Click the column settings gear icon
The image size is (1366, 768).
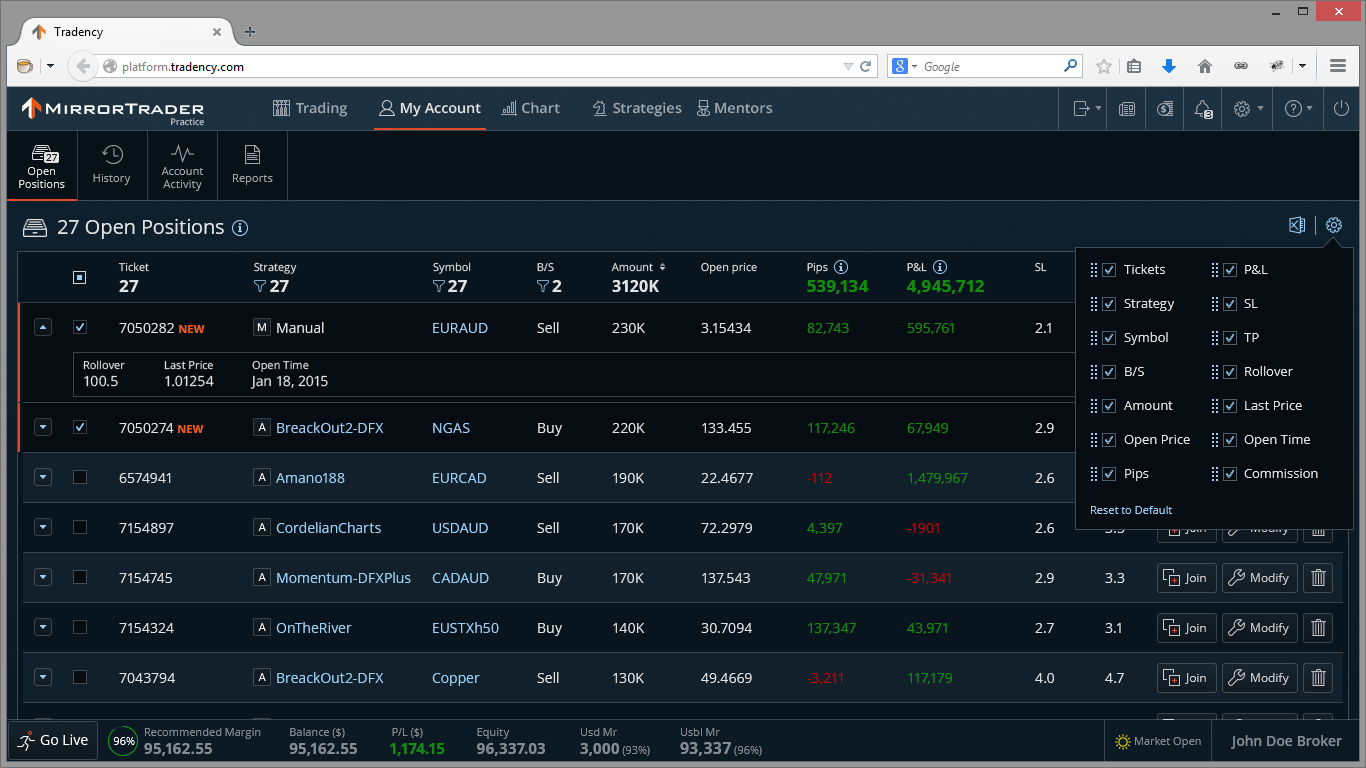click(x=1334, y=225)
